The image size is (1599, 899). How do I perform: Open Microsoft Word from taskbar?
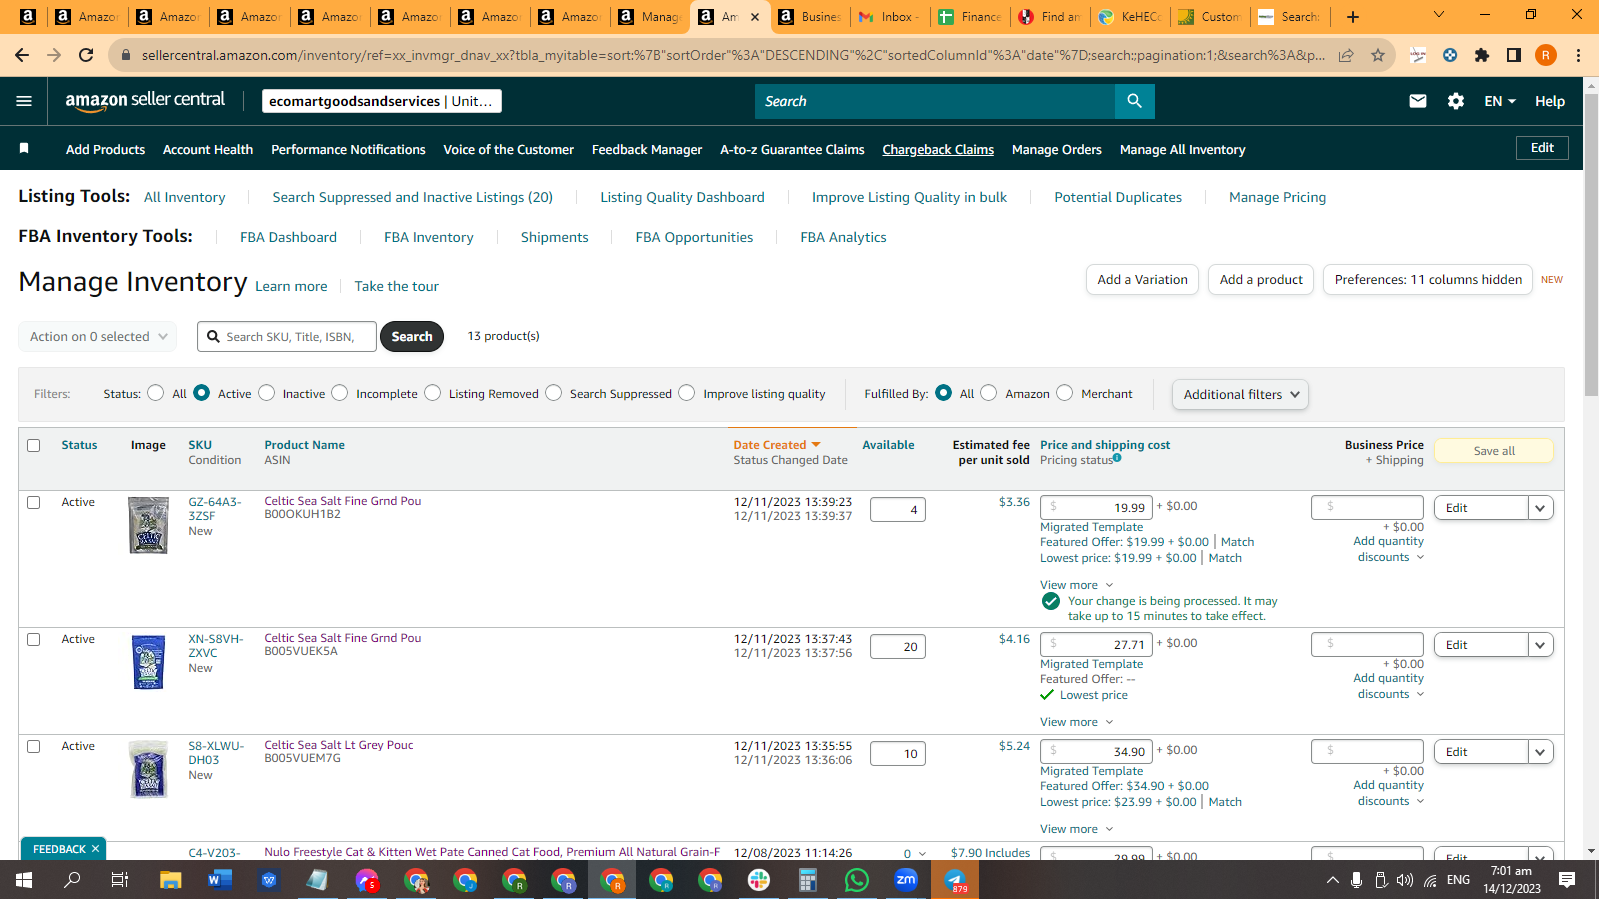pyautogui.click(x=219, y=880)
